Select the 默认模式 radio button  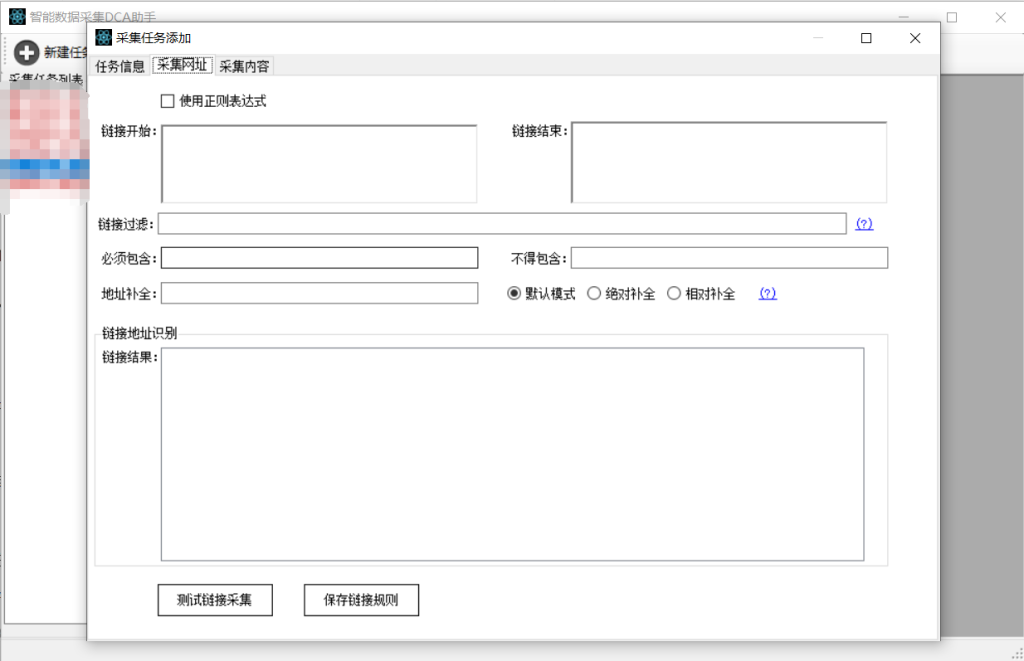coord(514,294)
